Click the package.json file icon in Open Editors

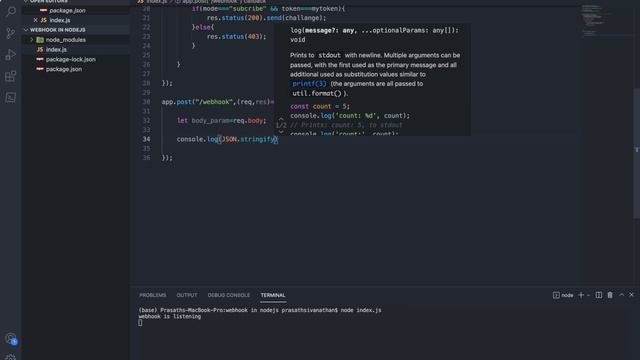click(x=44, y=10)
